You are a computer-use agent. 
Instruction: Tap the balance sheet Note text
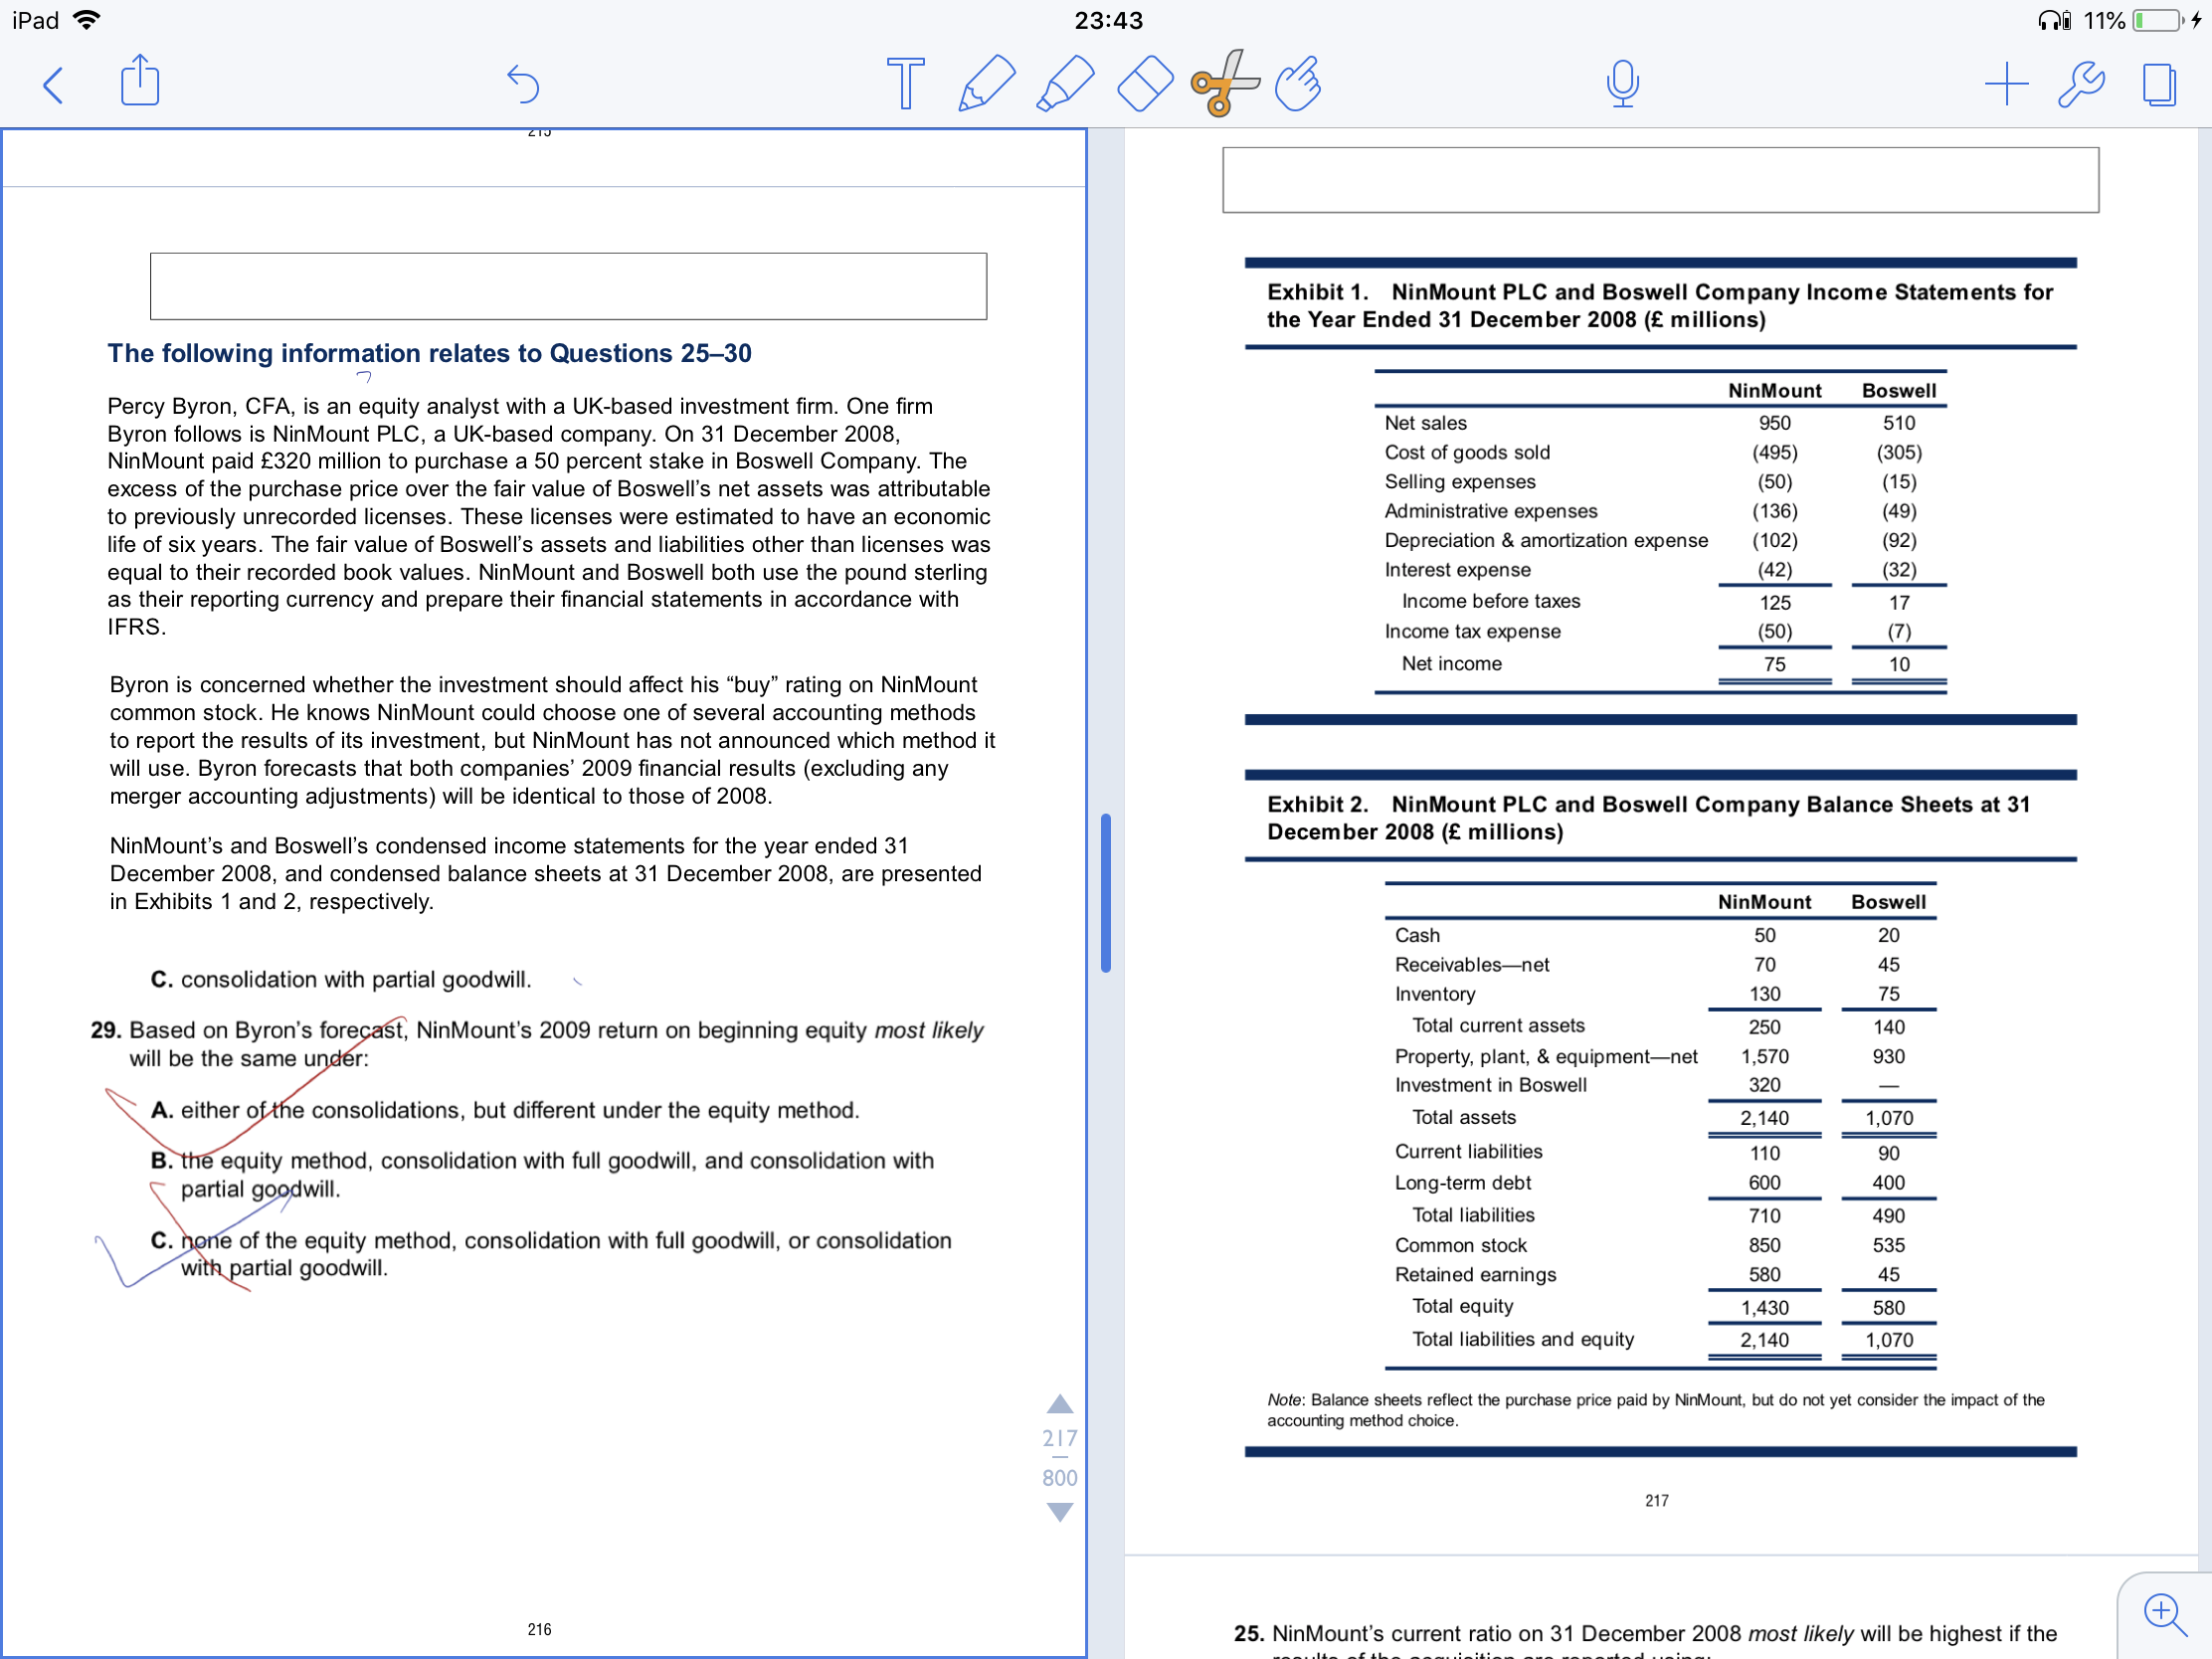pyautogui.click(x=1656, y=1410)
